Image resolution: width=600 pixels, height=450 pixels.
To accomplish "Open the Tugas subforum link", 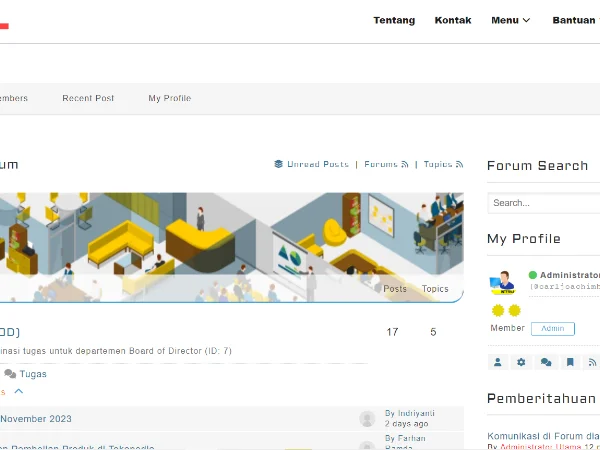I will click(32, 374).
